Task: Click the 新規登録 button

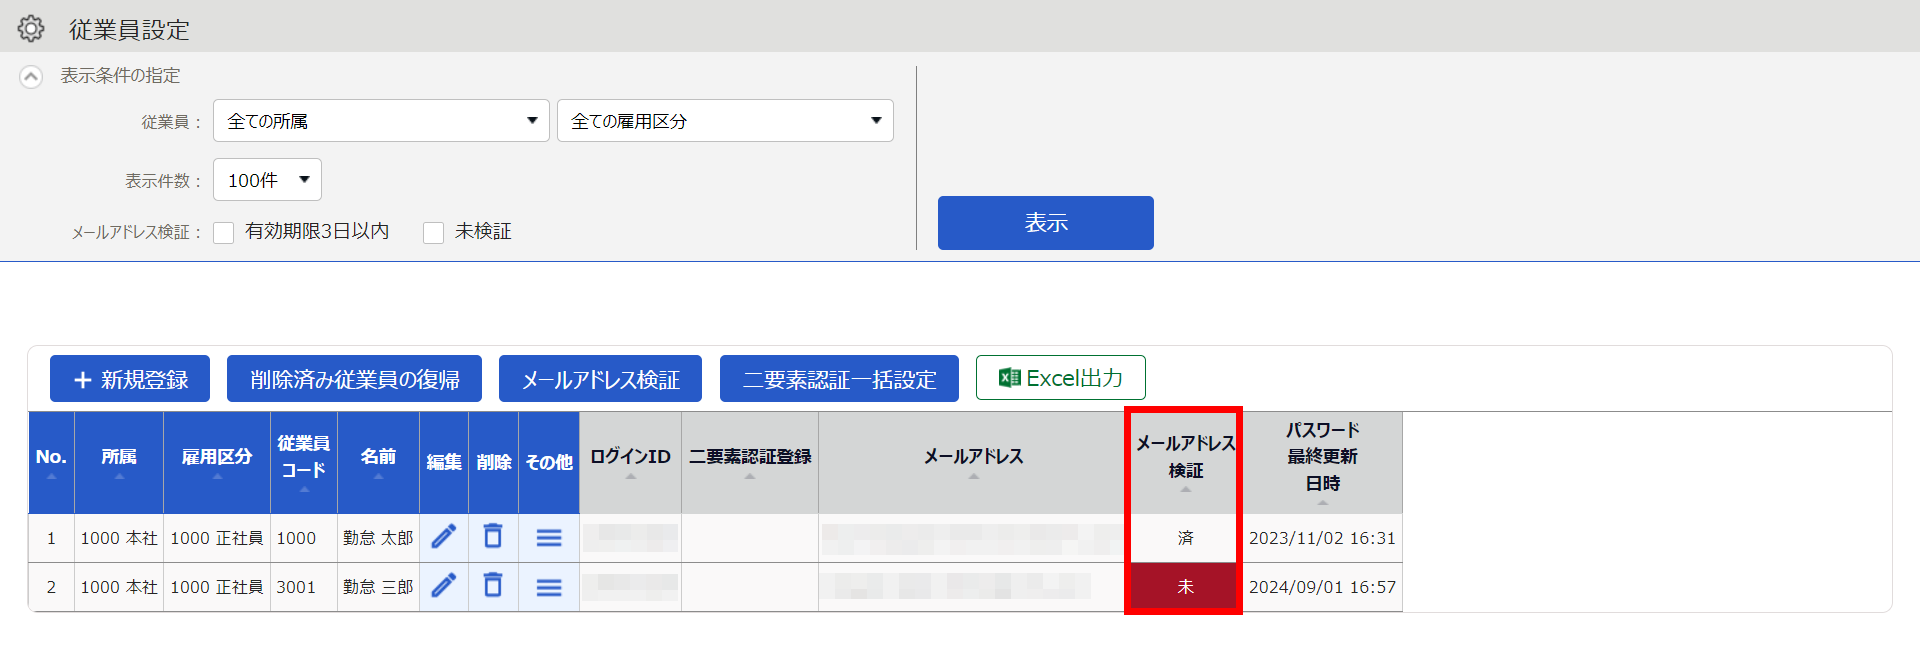Action: tap(130, 379)
